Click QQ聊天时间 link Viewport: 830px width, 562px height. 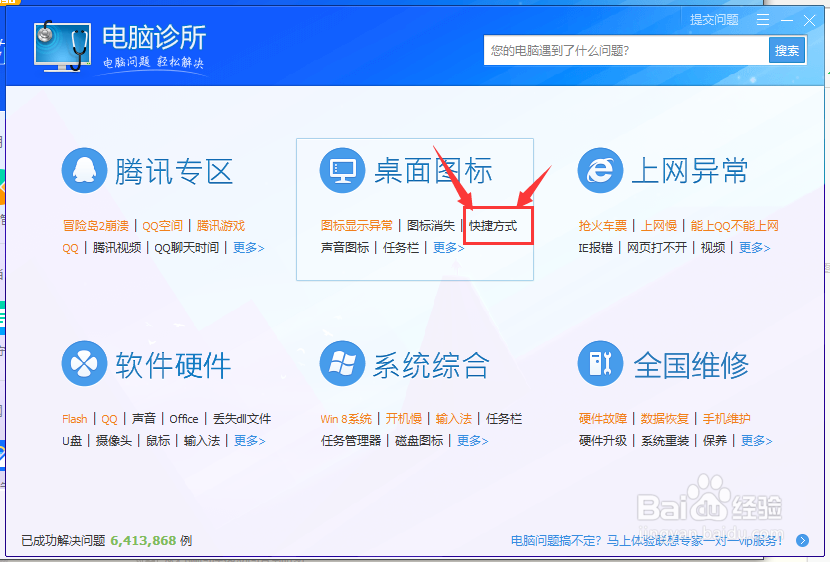pos(187,248)
